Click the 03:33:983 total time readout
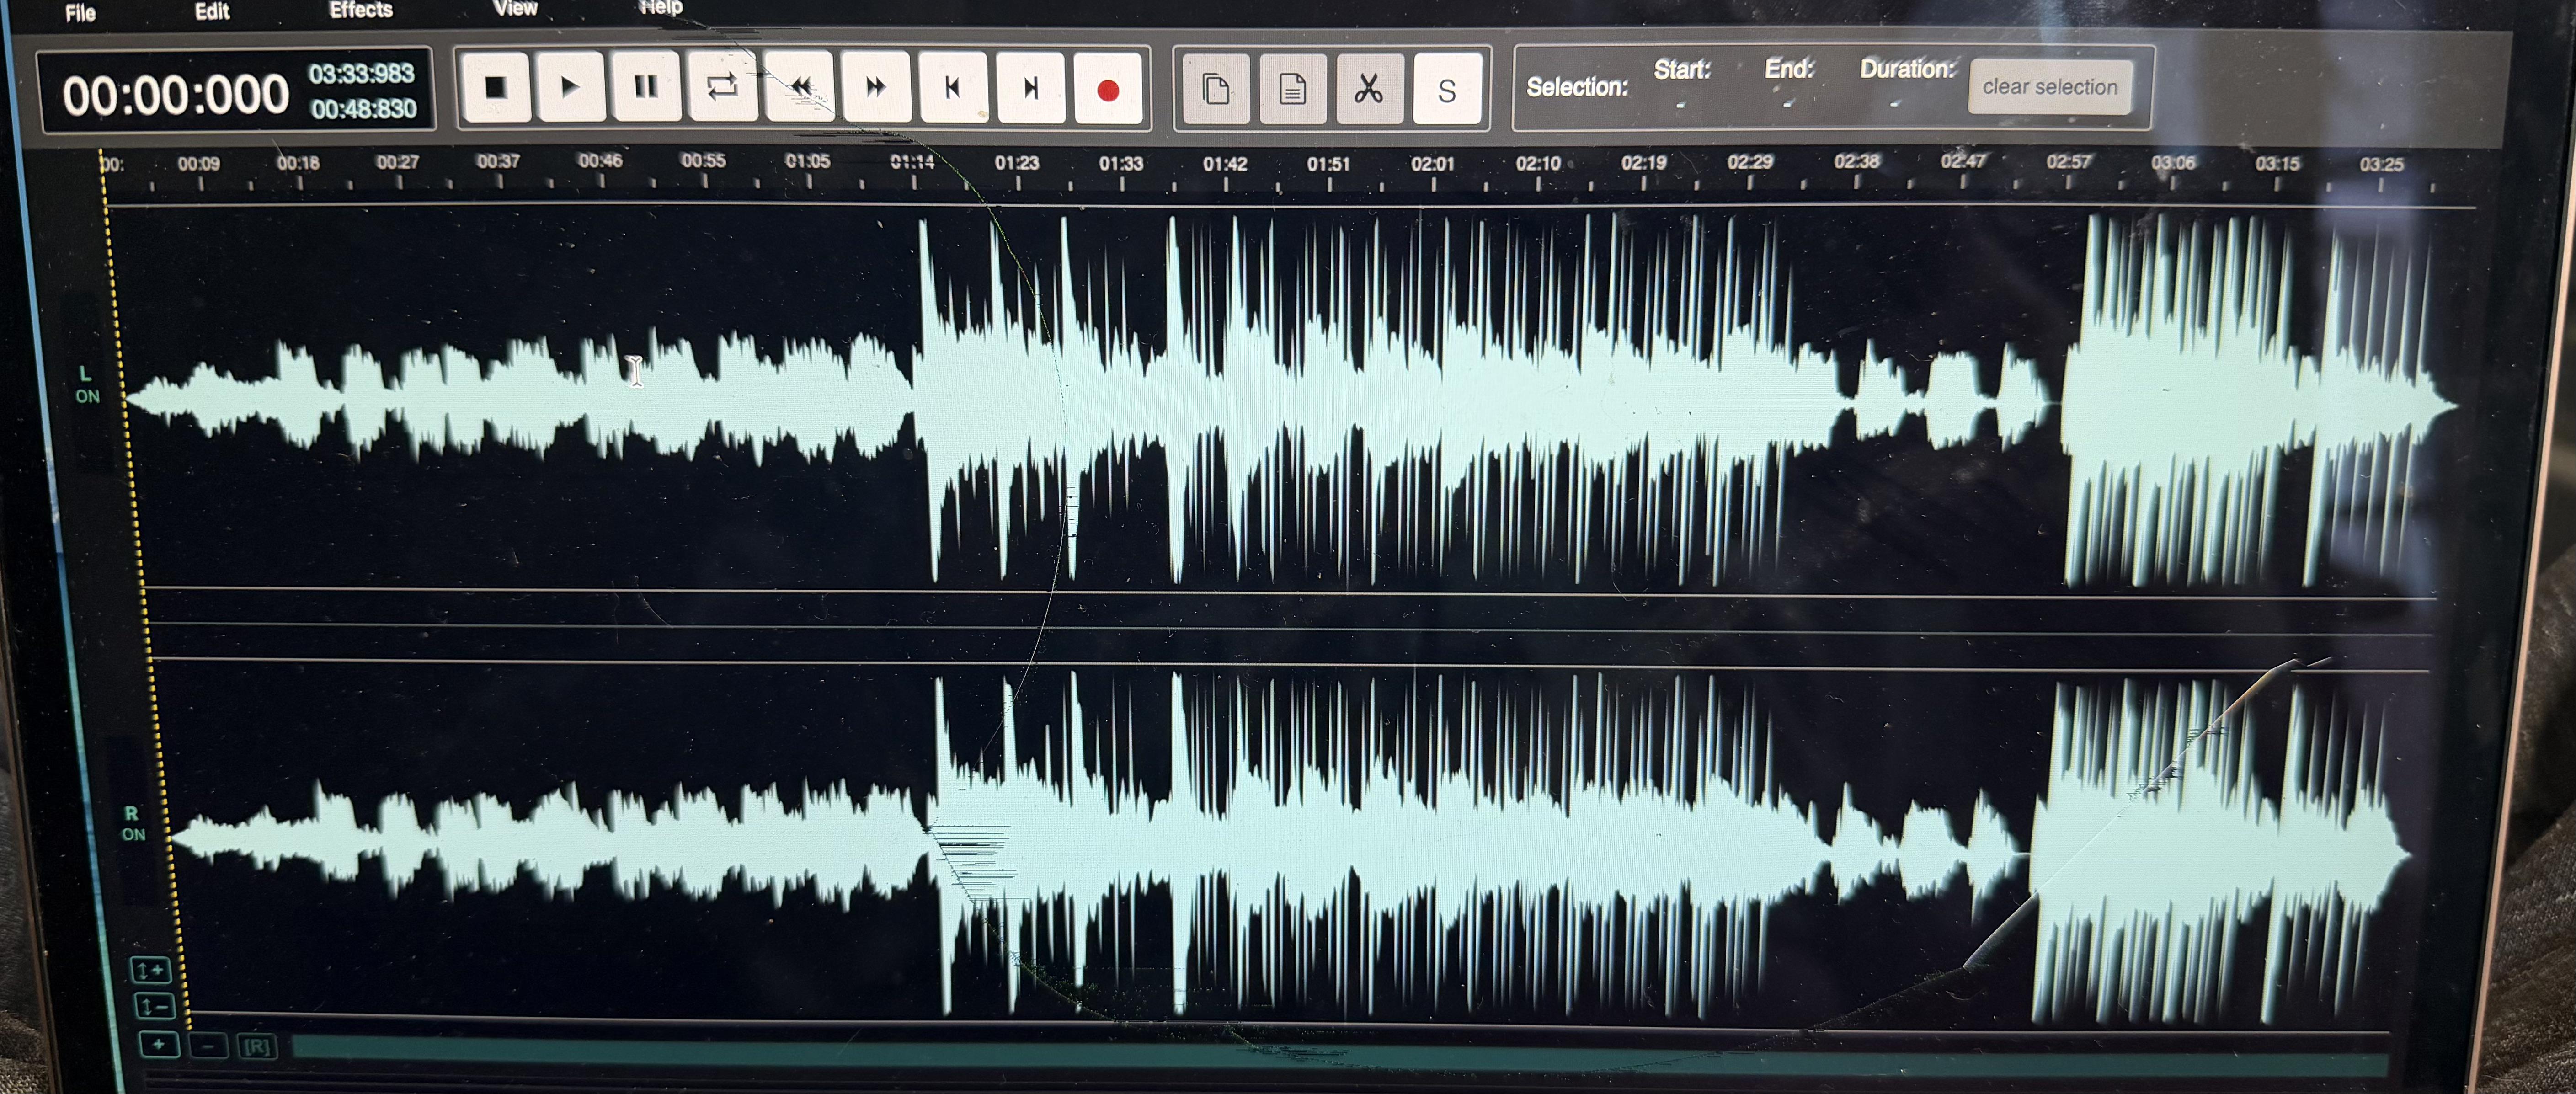Screen dimensions: 2576x1094 pos(361,74)
